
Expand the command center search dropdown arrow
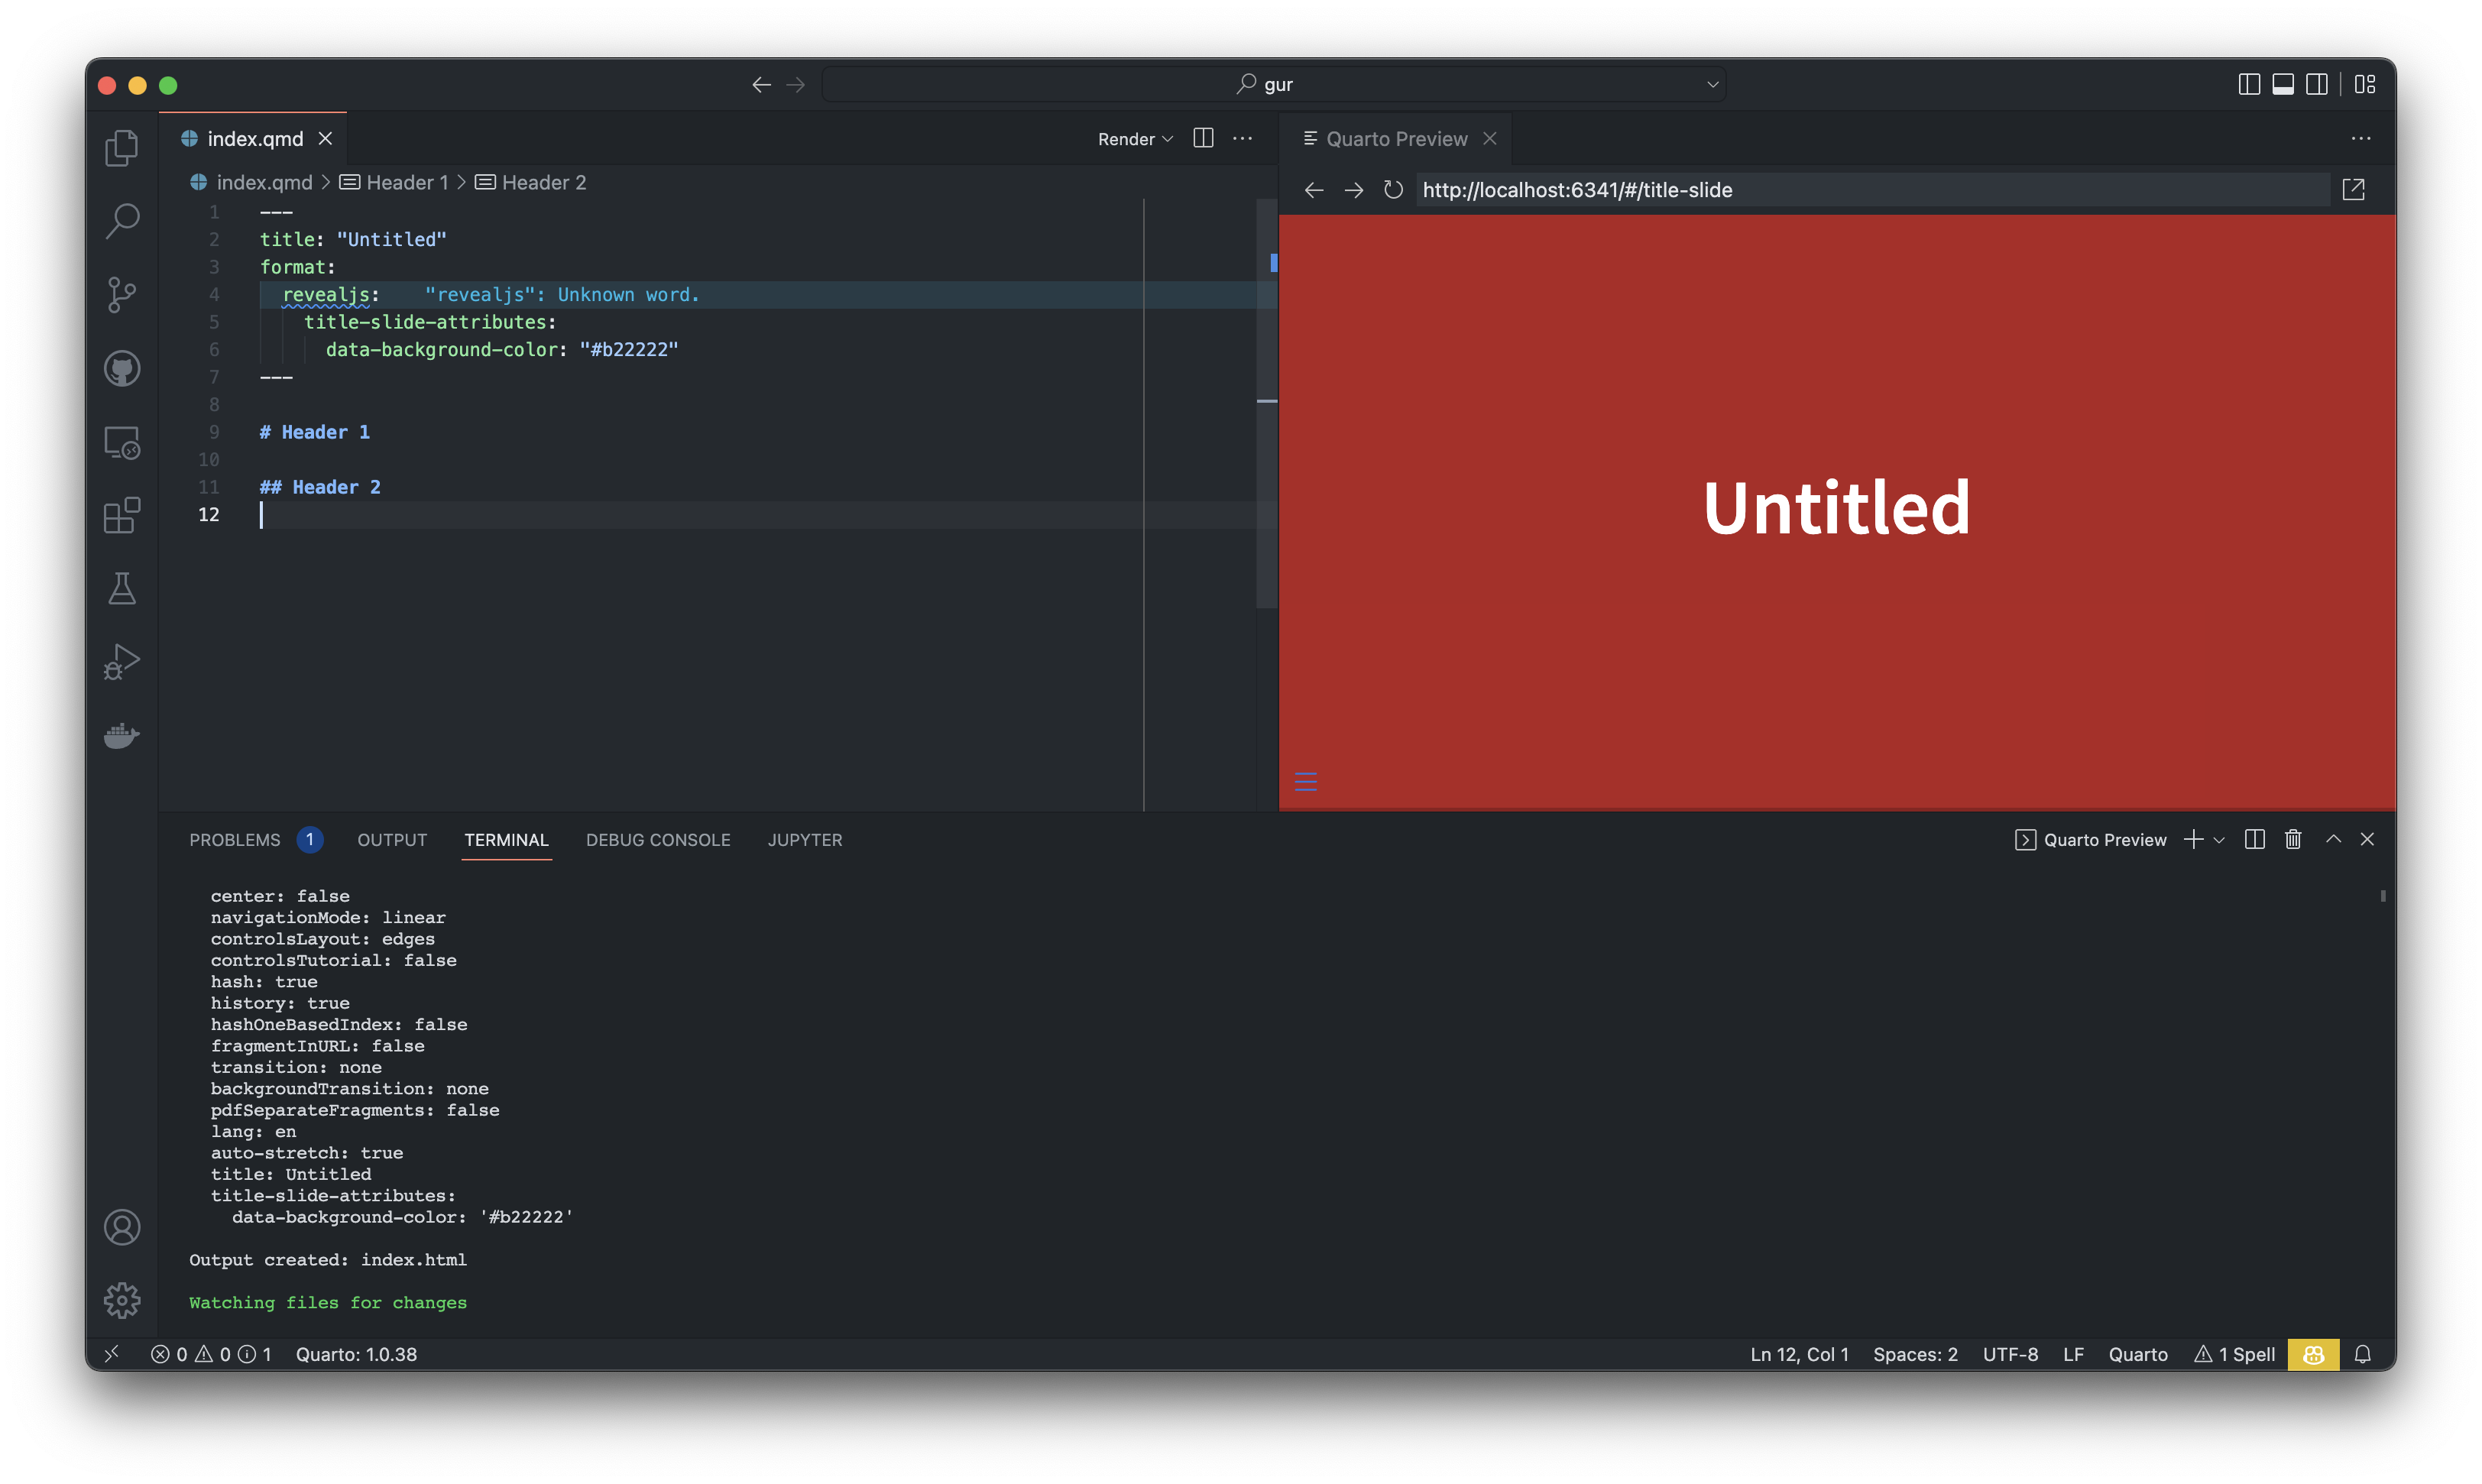point(1712,85)
